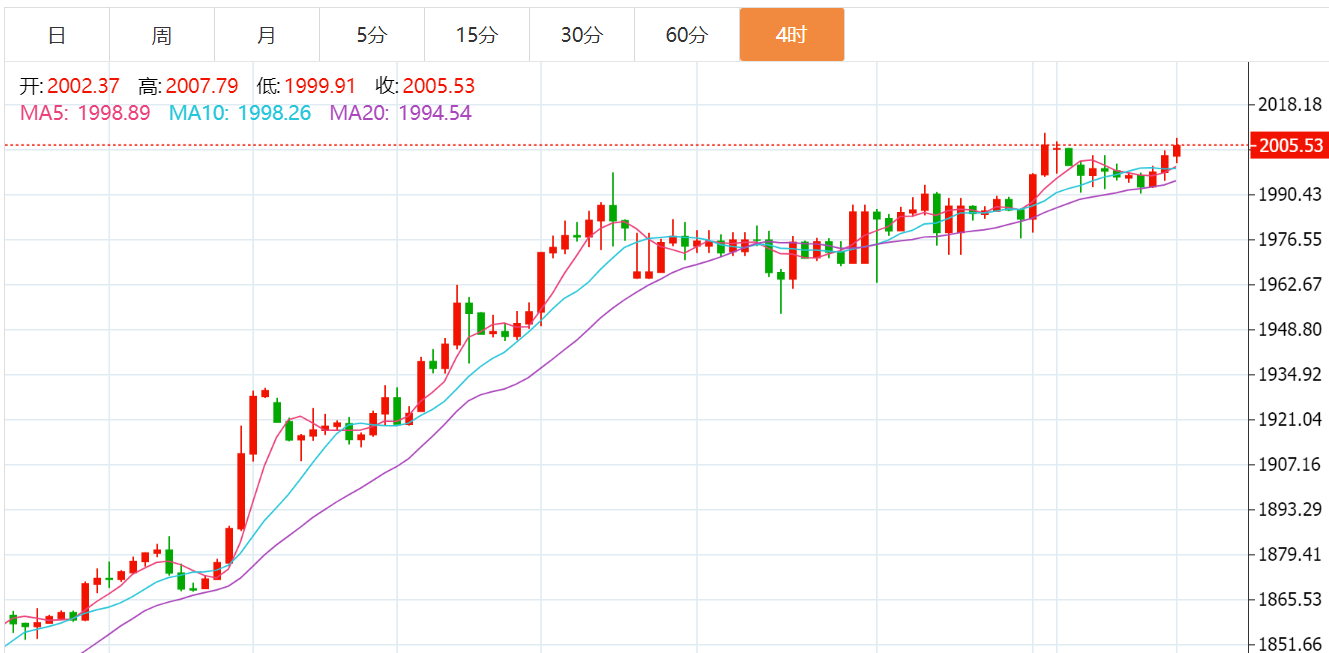This screenshot has width=1329, height=653.
Task: Click the high price 2007.79 value
Action: (202, 87)
